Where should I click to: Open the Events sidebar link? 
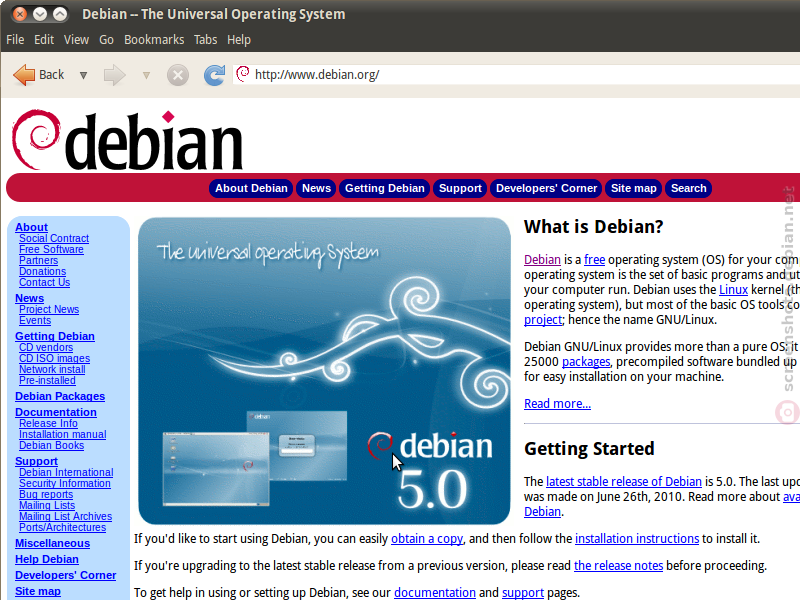35,320
